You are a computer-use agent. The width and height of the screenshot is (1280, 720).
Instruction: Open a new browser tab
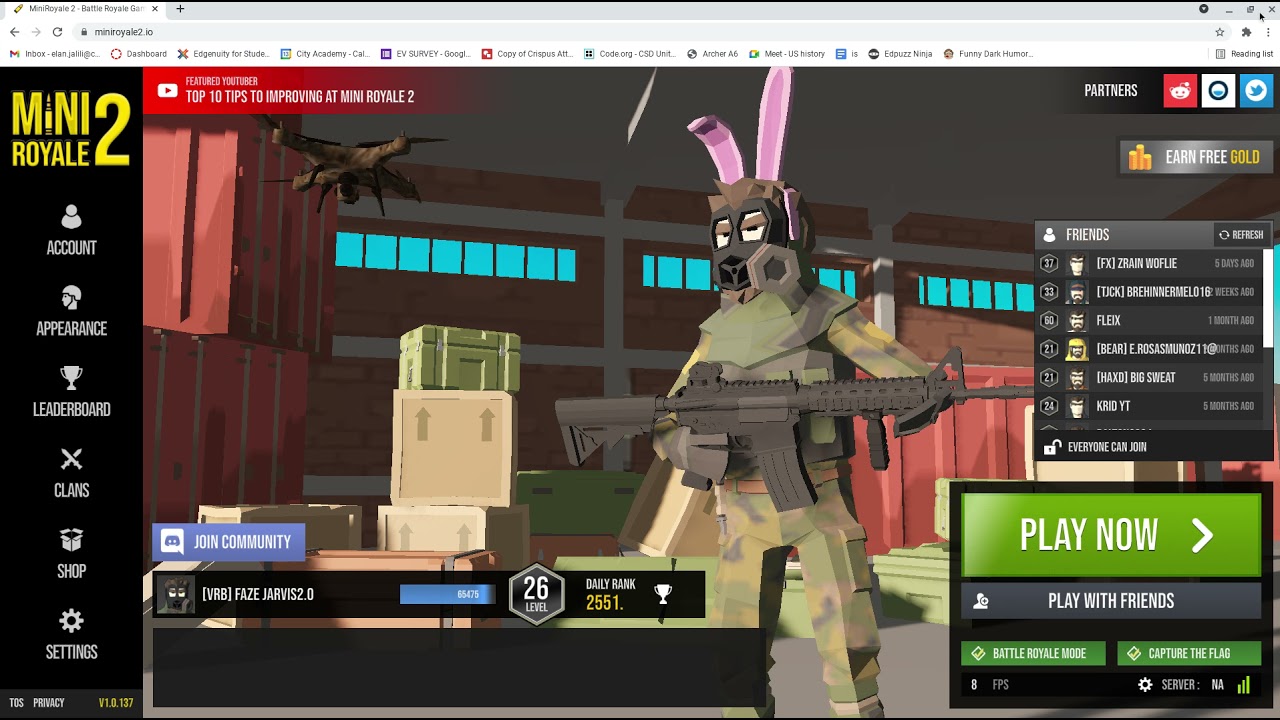tap(180, 9)
